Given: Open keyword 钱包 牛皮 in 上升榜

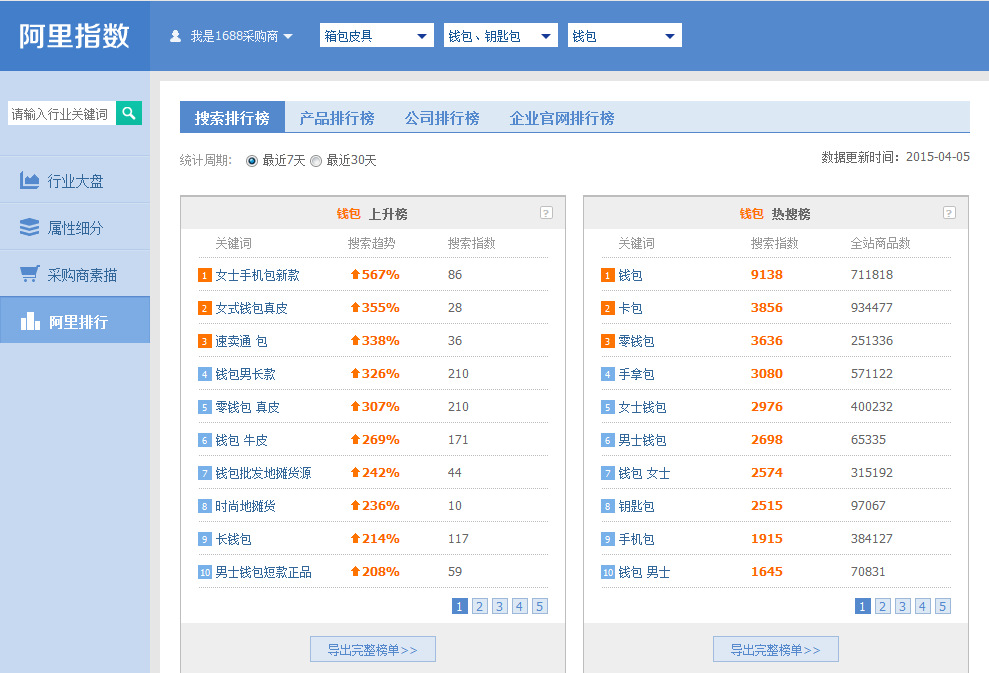Looking at the screenshot, I should click(x=241, y=440).
